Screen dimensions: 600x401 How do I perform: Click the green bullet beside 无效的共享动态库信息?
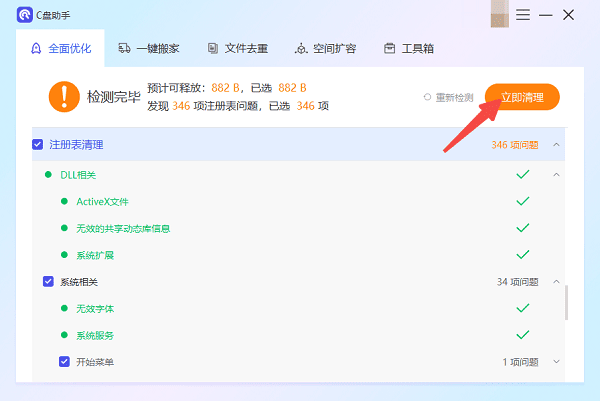[x=64, y=228]
